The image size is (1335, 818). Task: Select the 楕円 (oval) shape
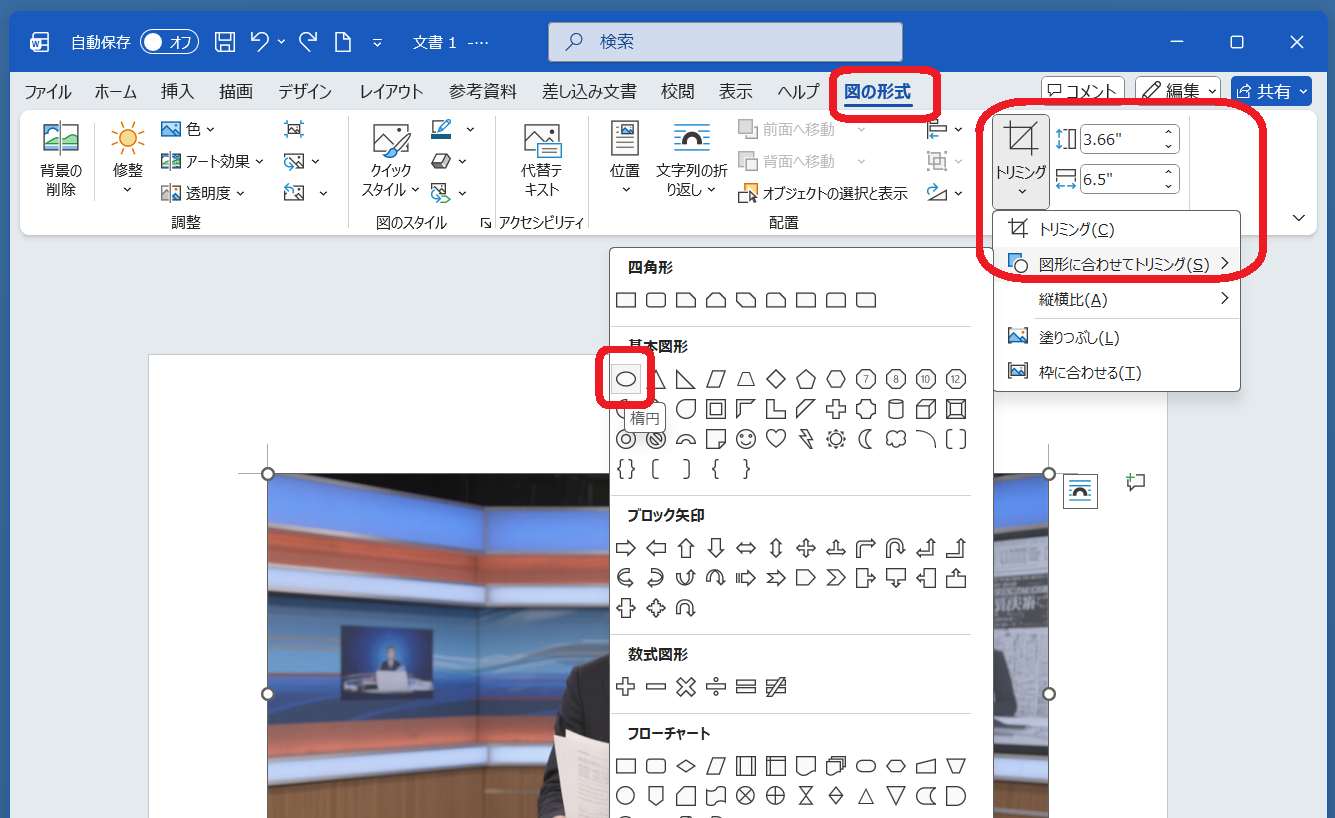pyautogui.click(x=625, y=378)
